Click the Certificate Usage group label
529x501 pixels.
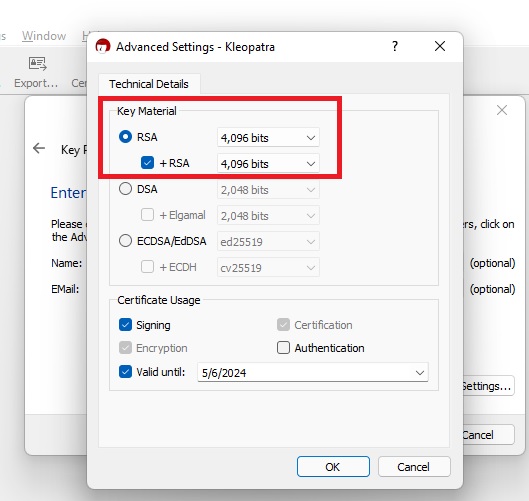pyautogui.click(x=159, y=300)
